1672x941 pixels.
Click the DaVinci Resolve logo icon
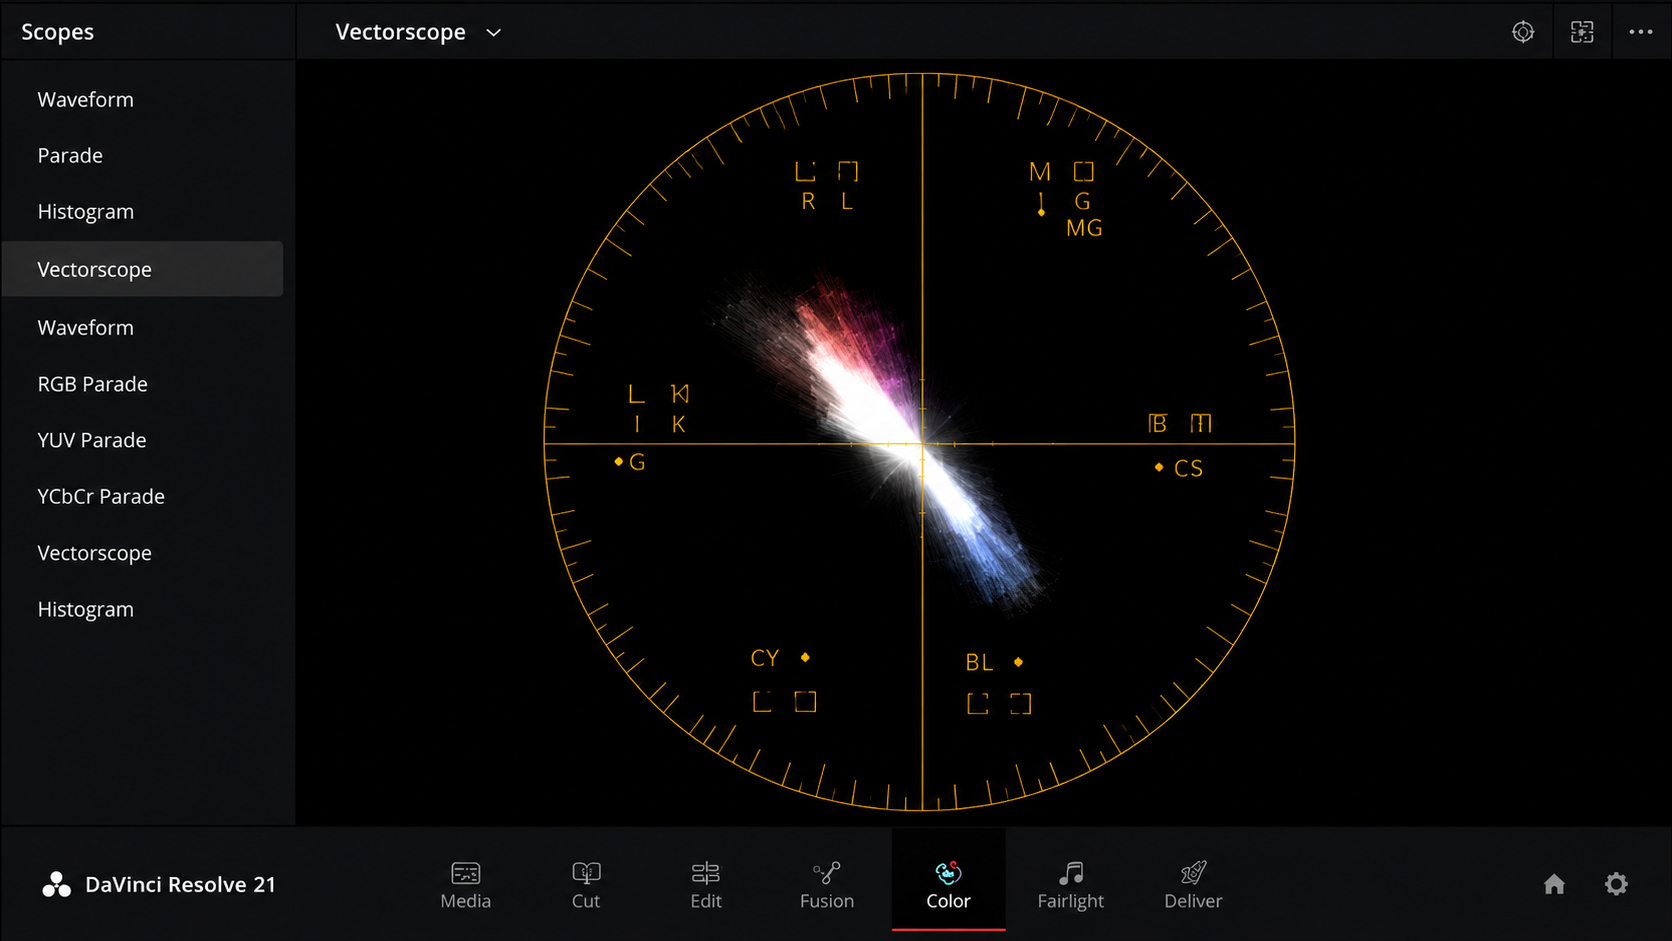(57, 884)
